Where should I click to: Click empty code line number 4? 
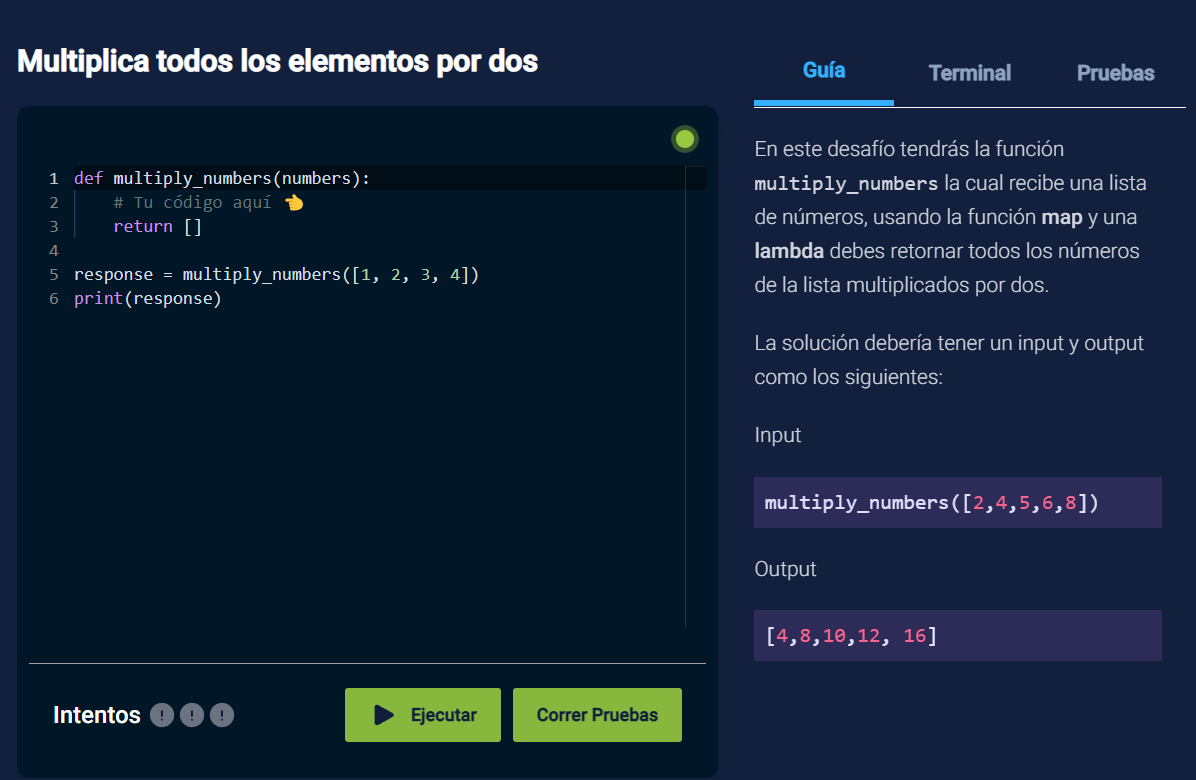point(53,251)
